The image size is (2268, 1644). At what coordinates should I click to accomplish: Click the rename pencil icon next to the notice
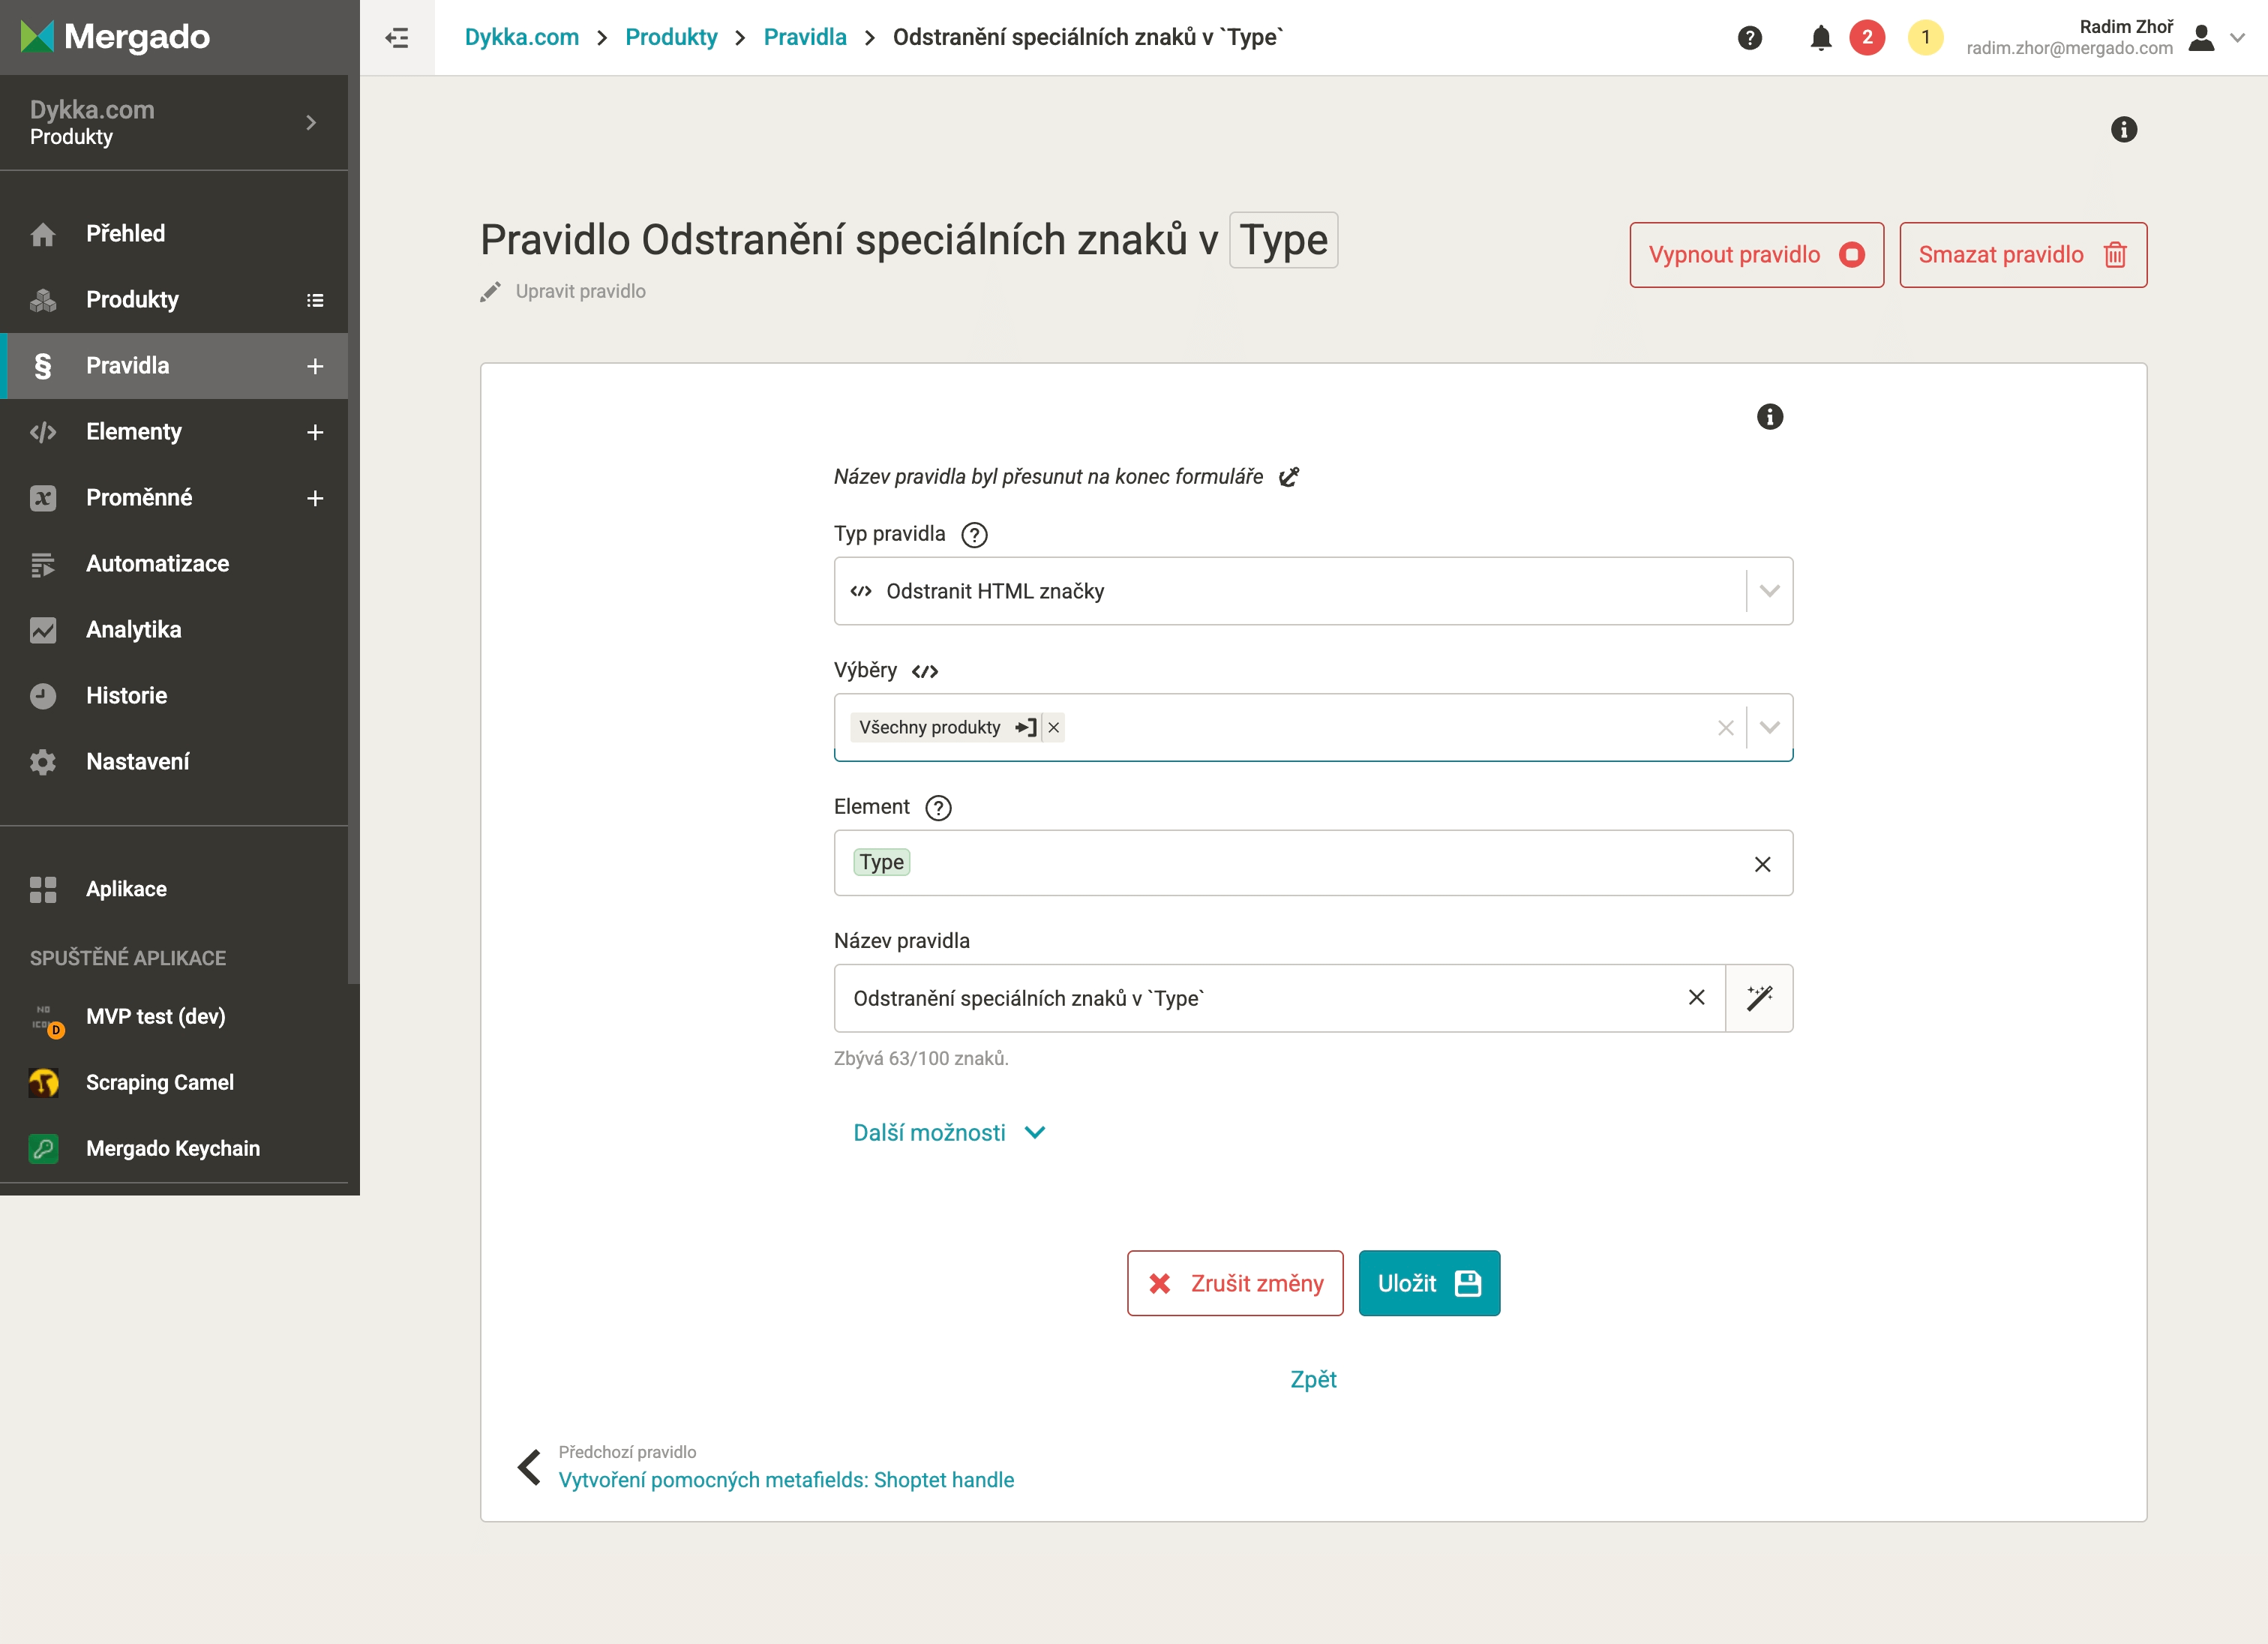click(x=1289, y=477)
